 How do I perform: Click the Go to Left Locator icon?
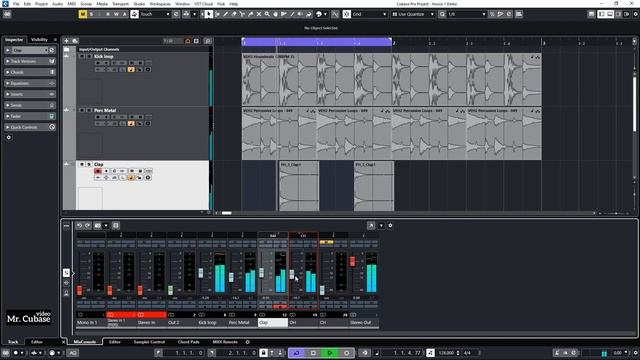[x=158, y=353]
